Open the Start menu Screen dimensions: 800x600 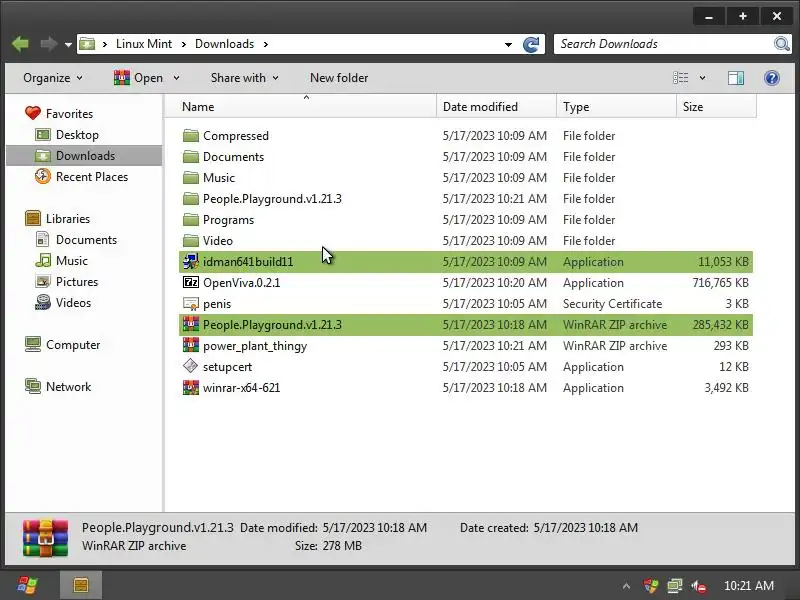[28, 585]
